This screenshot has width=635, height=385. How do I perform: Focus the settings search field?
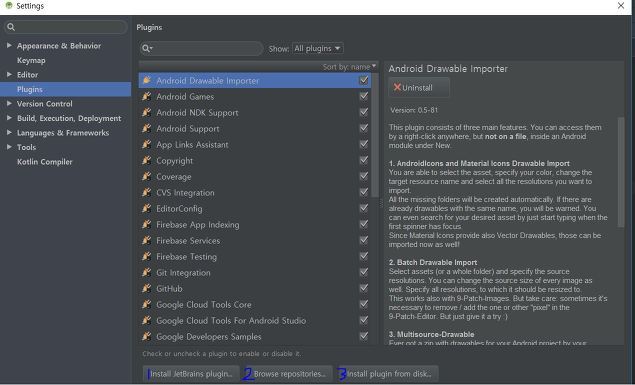point(66,27)
